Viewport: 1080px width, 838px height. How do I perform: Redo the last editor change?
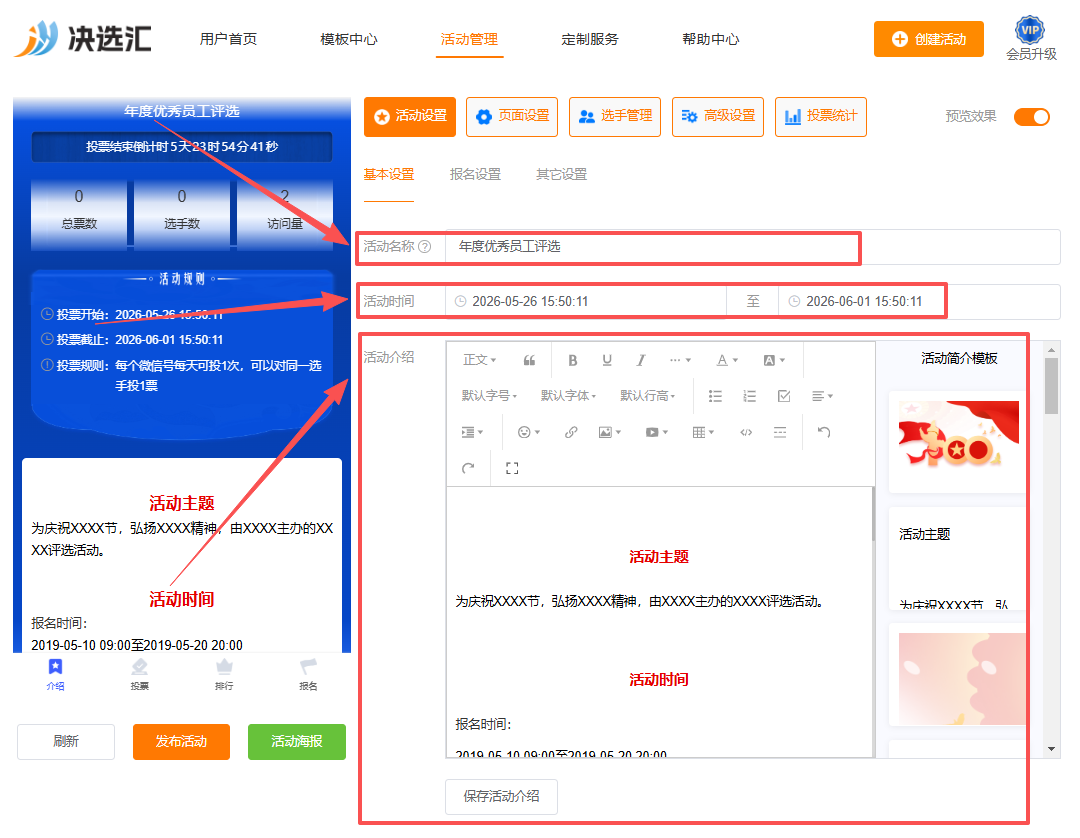[x=468, y=468]
